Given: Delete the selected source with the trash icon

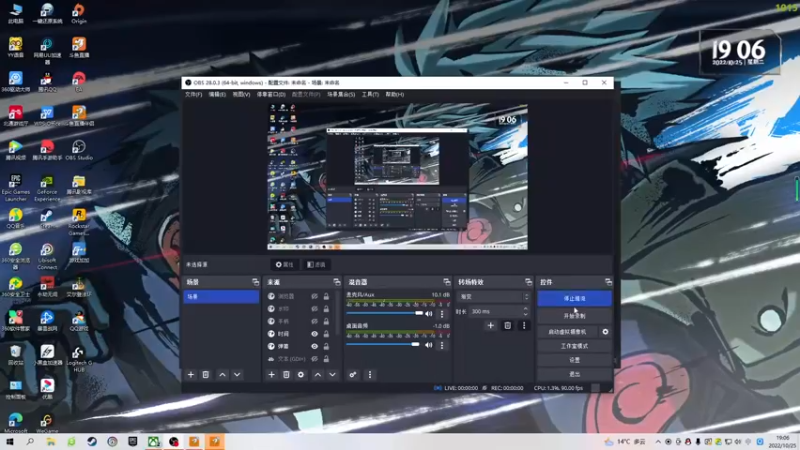Looking at the screenshot, I should 286,374.
